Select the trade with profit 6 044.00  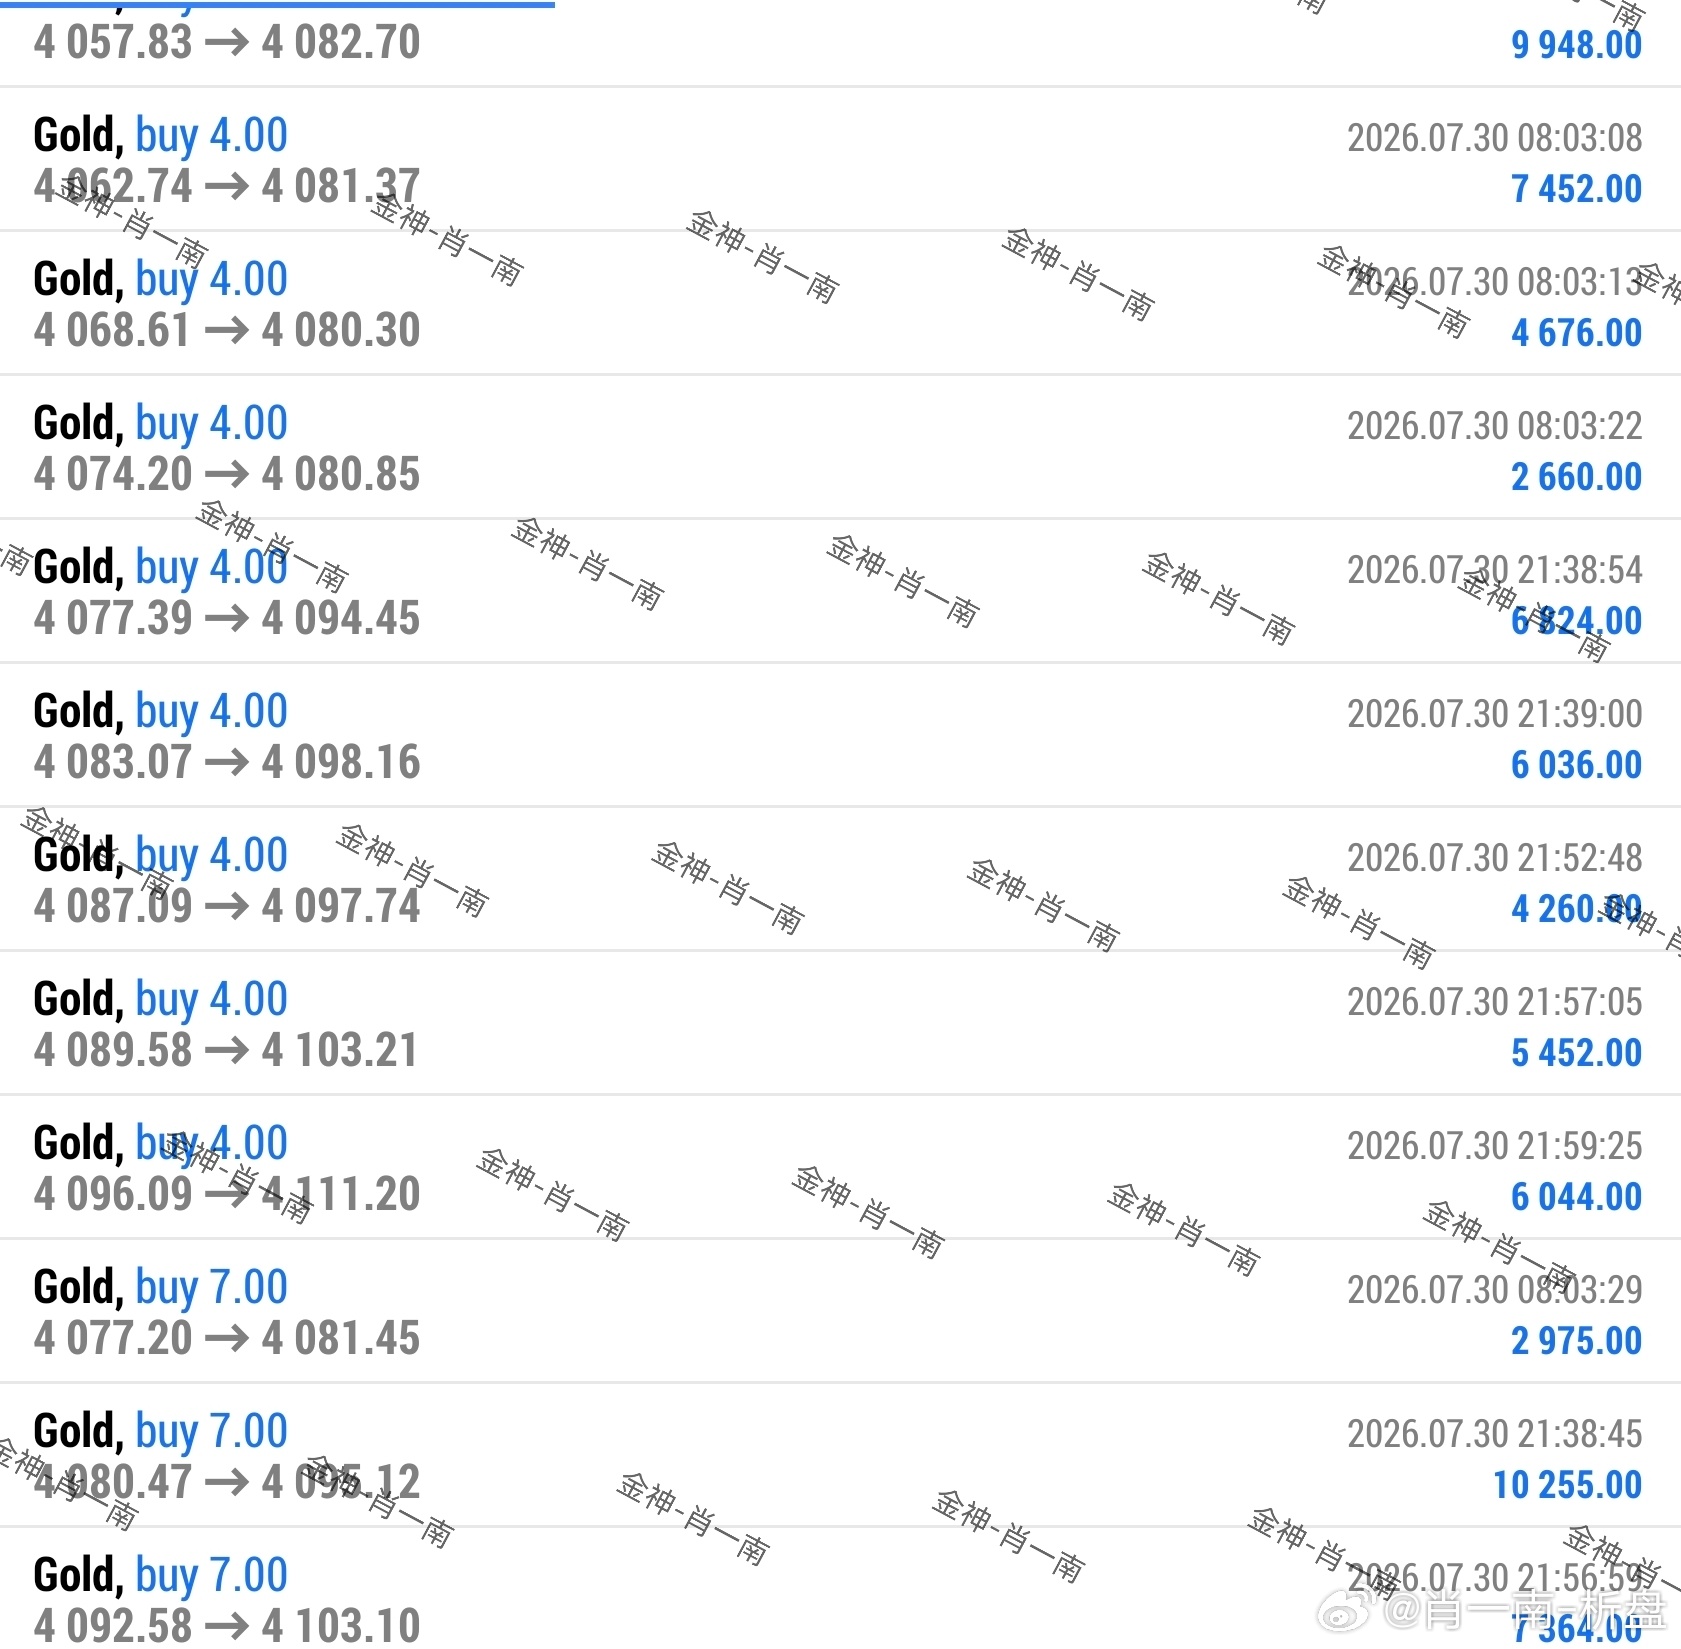(840, 1168)
